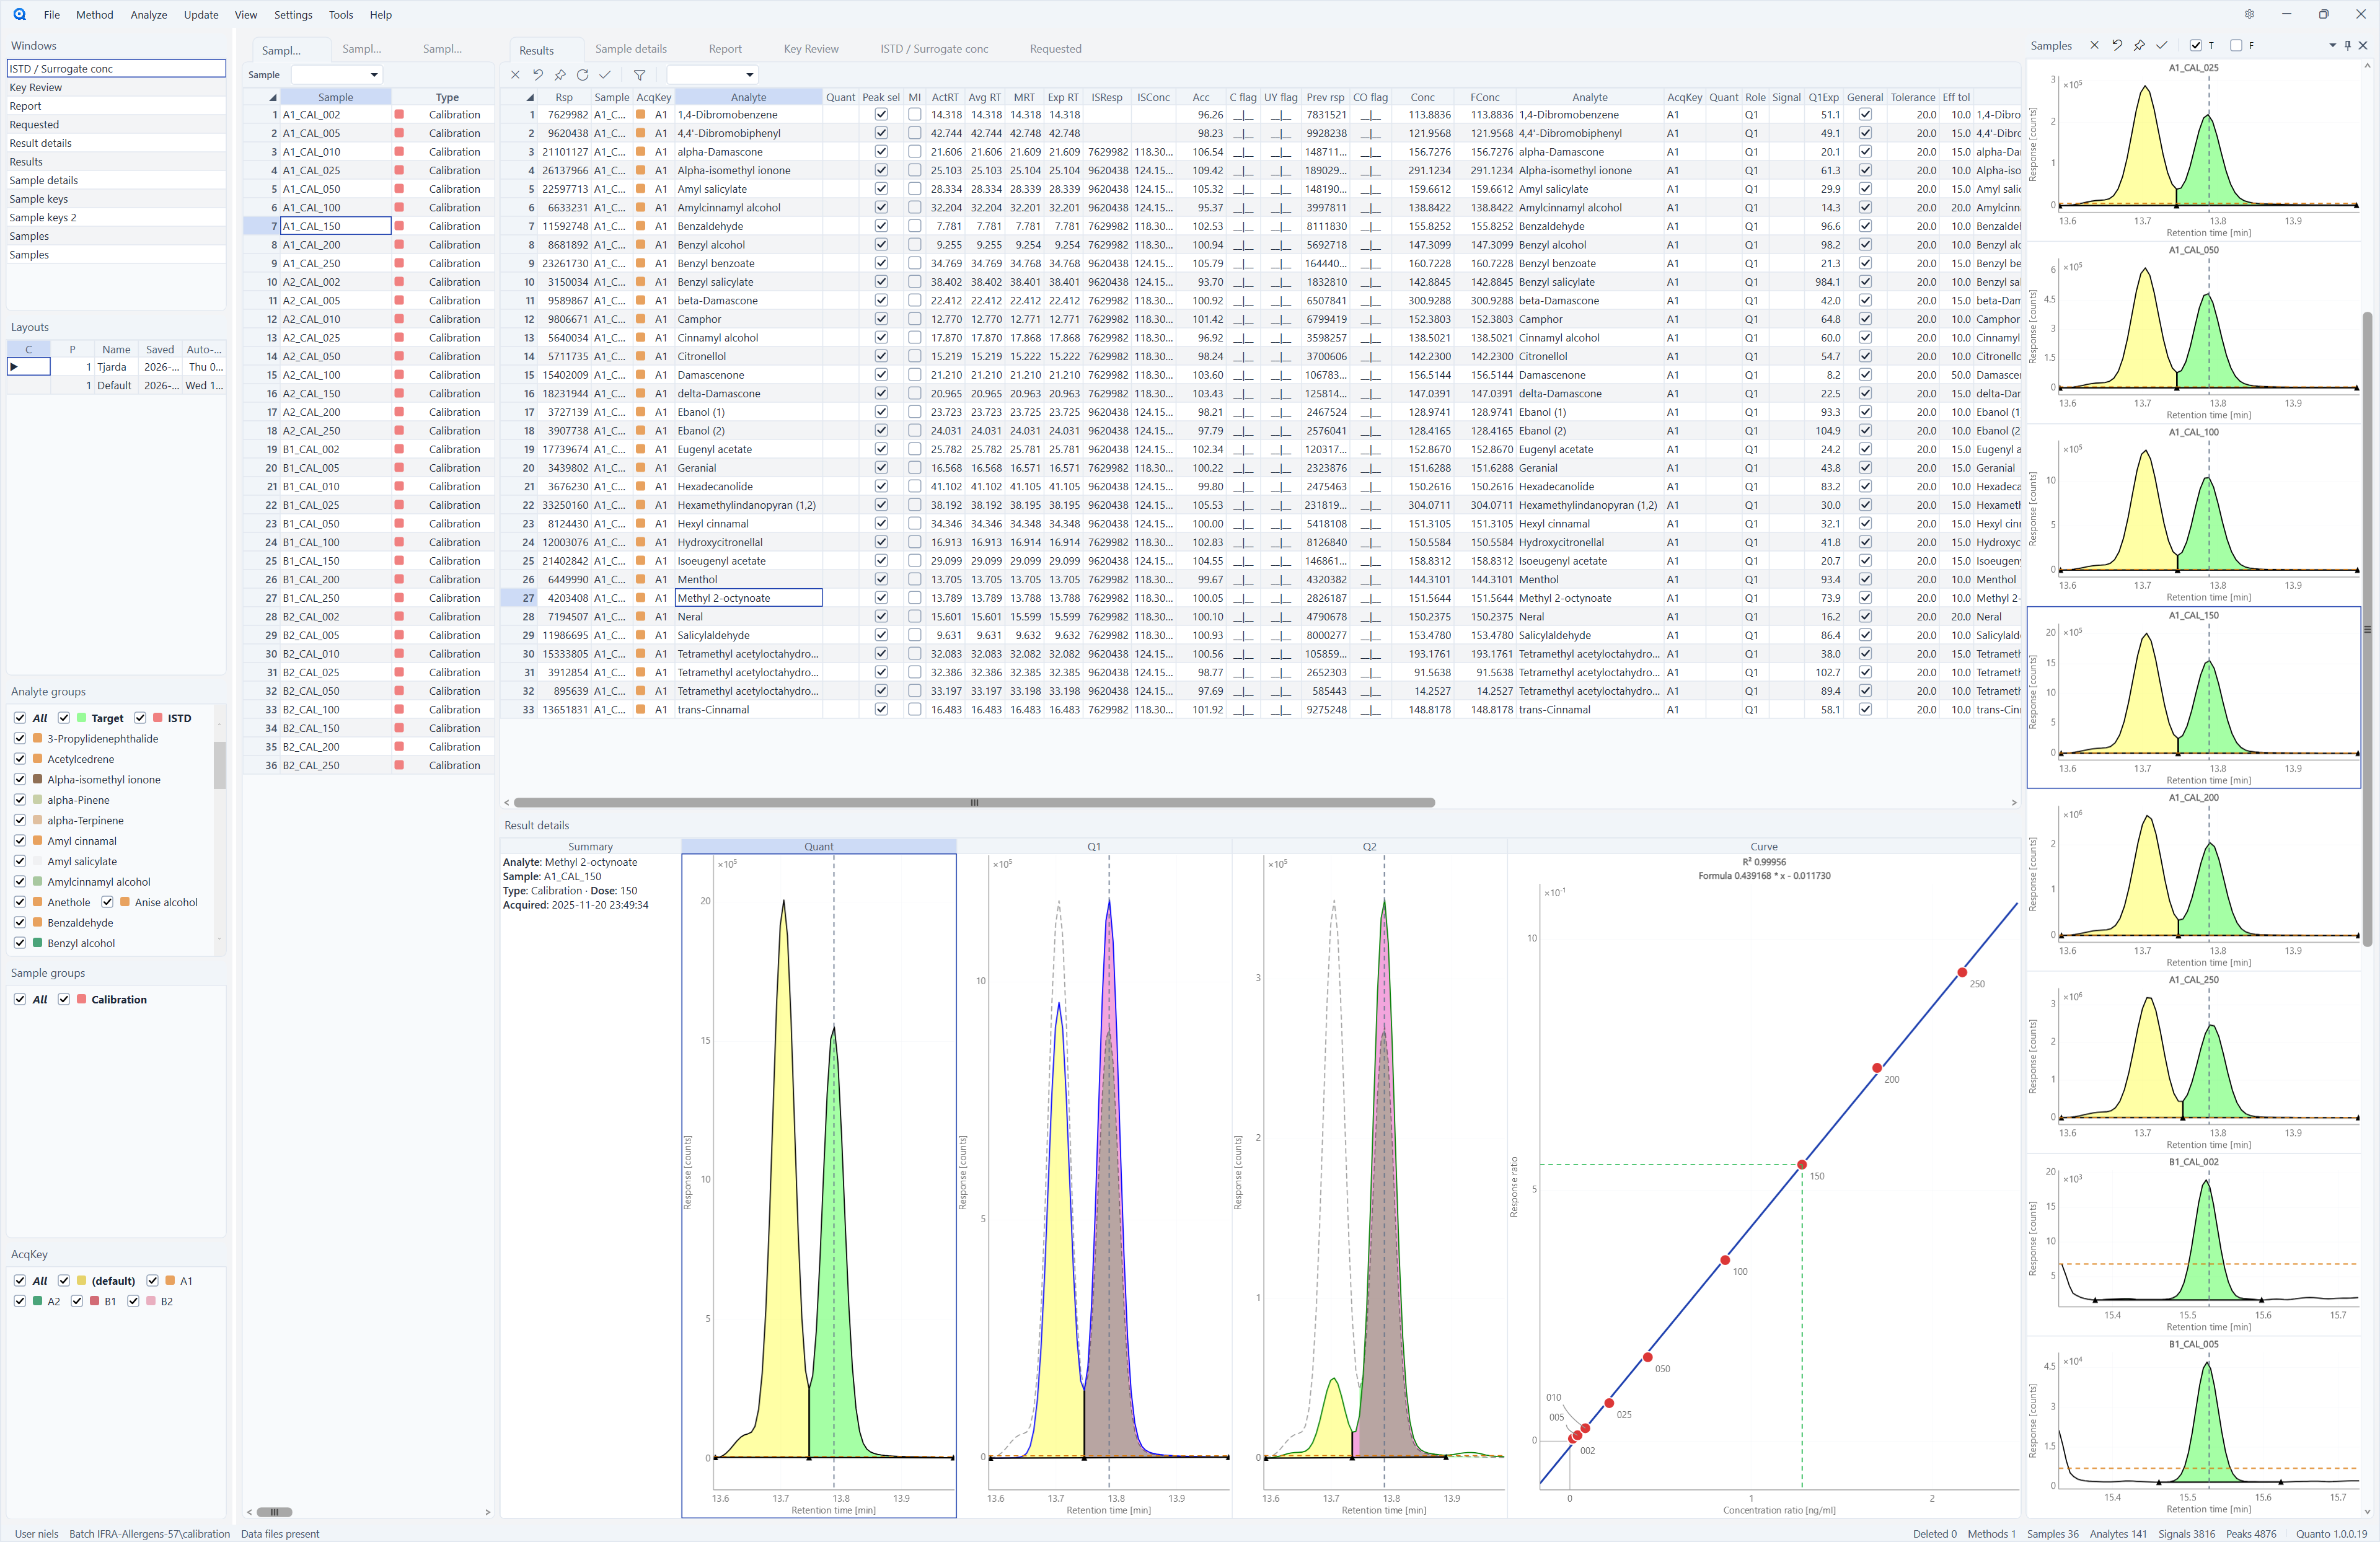Click the current-row arrow in Layouts table

coord(14,367)
